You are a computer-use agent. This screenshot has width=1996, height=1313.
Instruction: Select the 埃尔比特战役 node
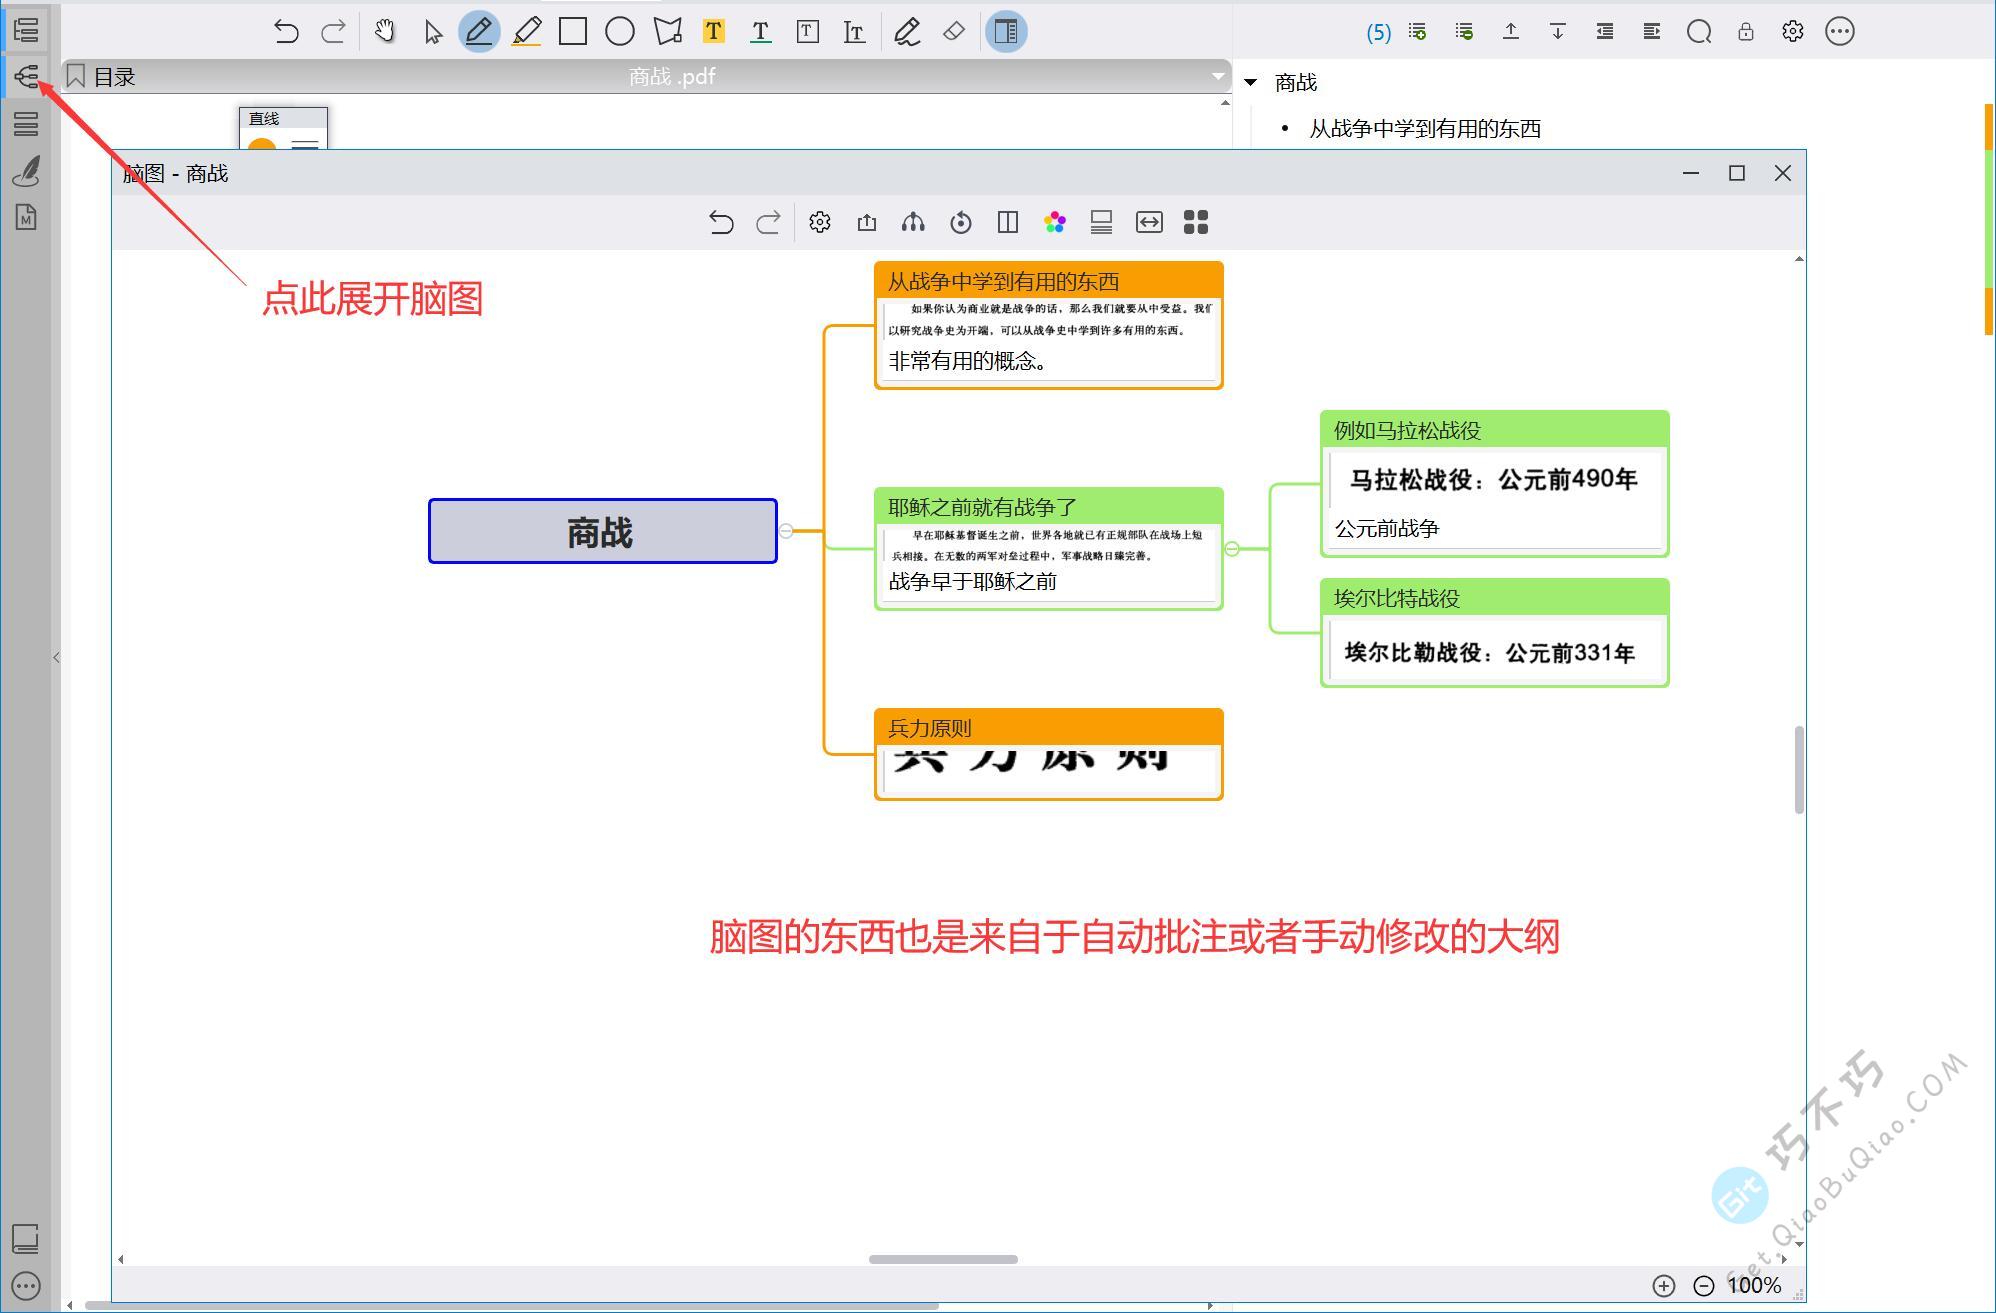(1495, 633)
